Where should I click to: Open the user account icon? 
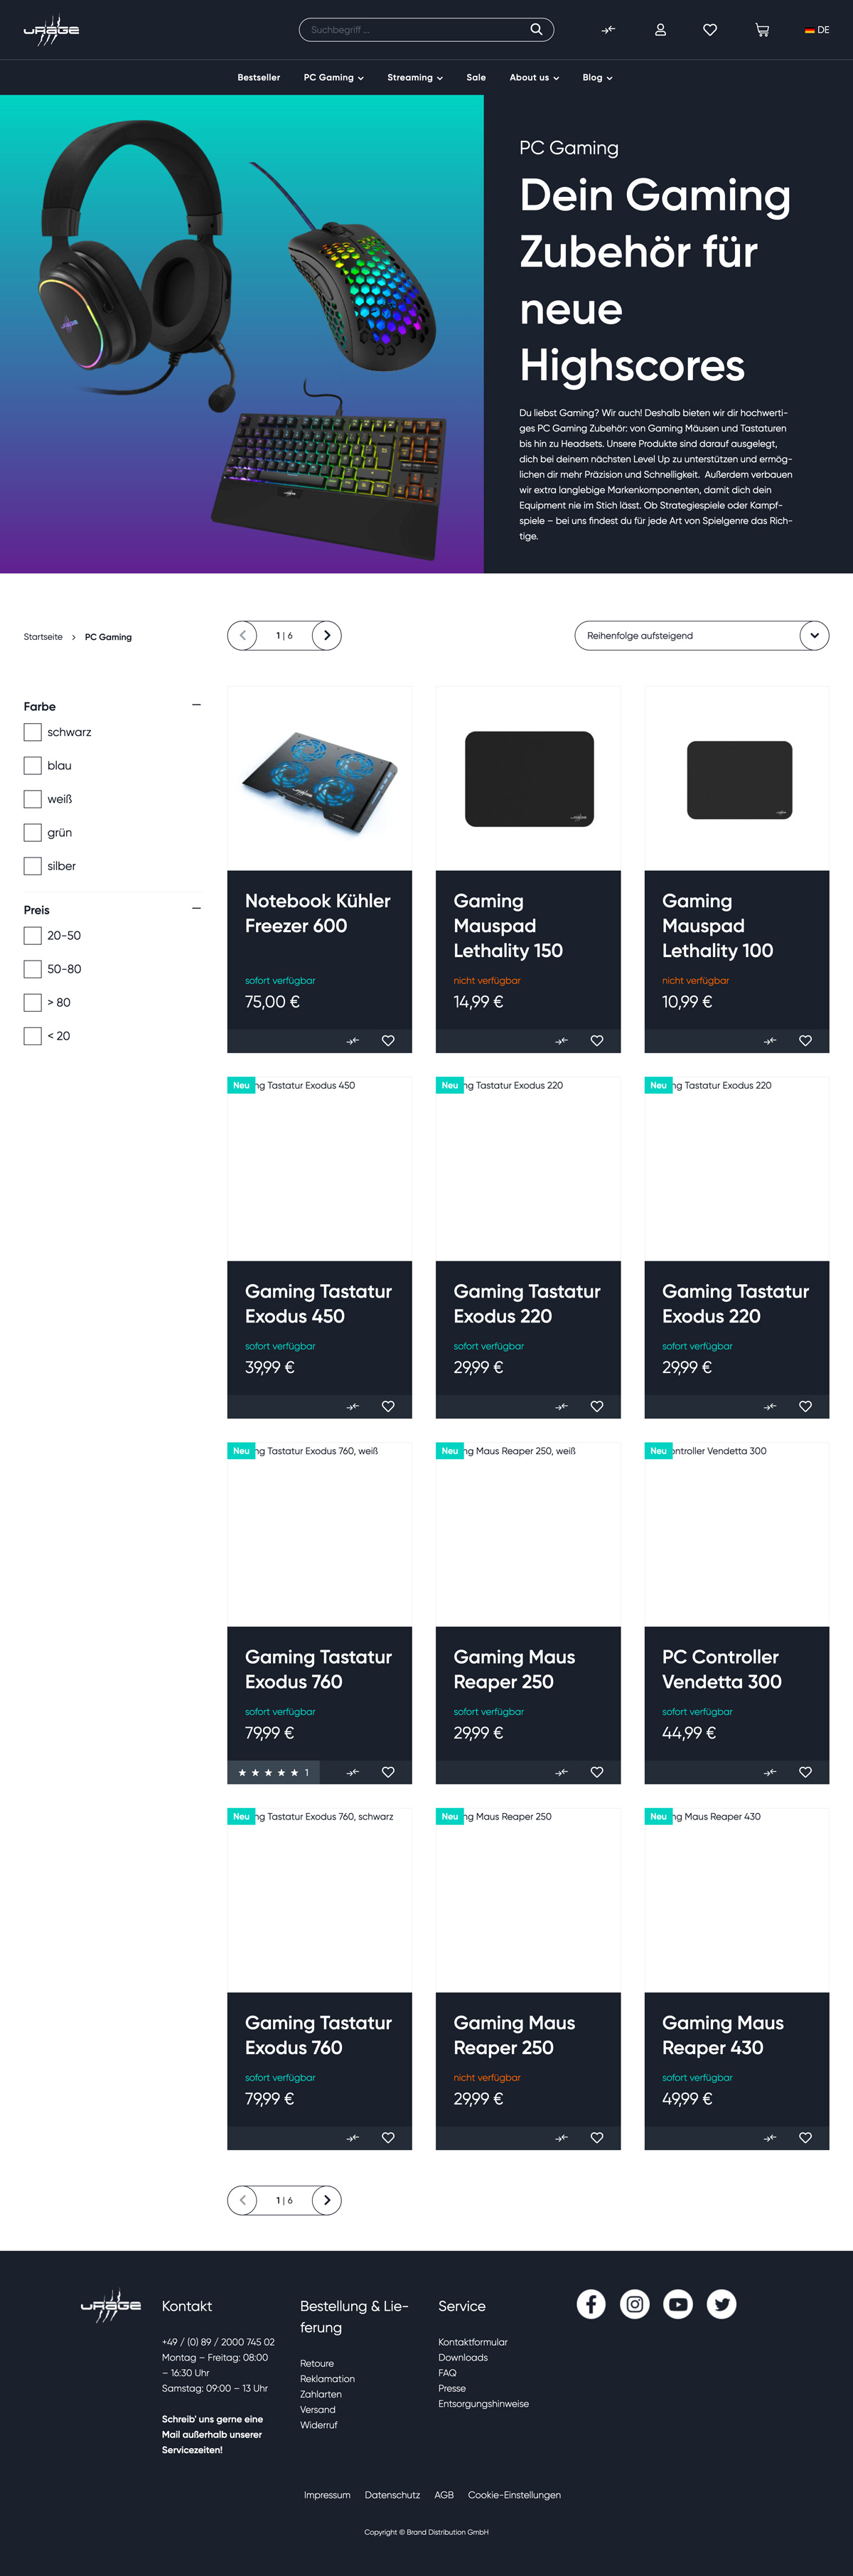(660, 30)
